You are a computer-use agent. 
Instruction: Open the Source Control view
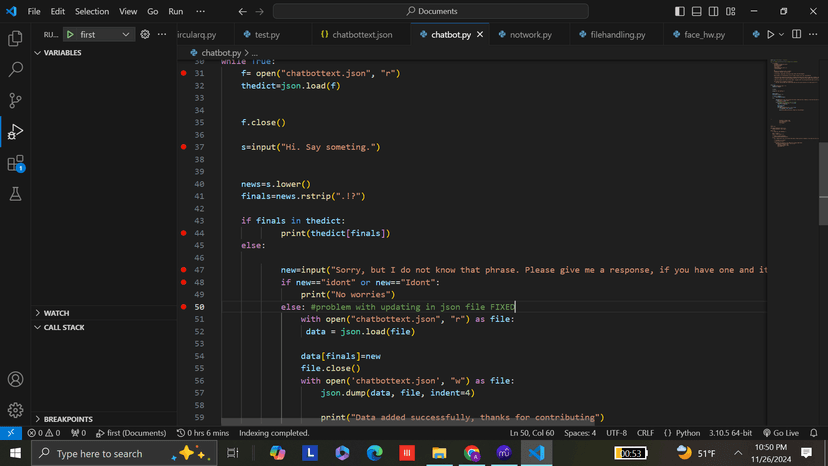[15, 101]
